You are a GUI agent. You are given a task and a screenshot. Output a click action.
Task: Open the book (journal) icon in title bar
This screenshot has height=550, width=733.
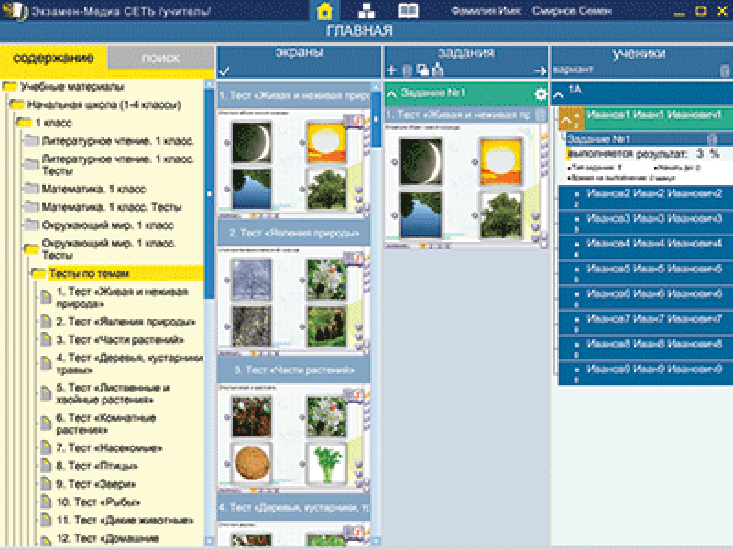click(x=408, y=10)
